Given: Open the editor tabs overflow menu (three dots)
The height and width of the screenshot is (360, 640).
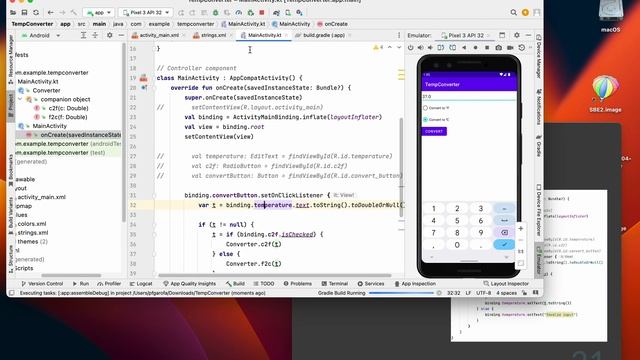Looking at the screenshot, I should (x=399, y=36).
